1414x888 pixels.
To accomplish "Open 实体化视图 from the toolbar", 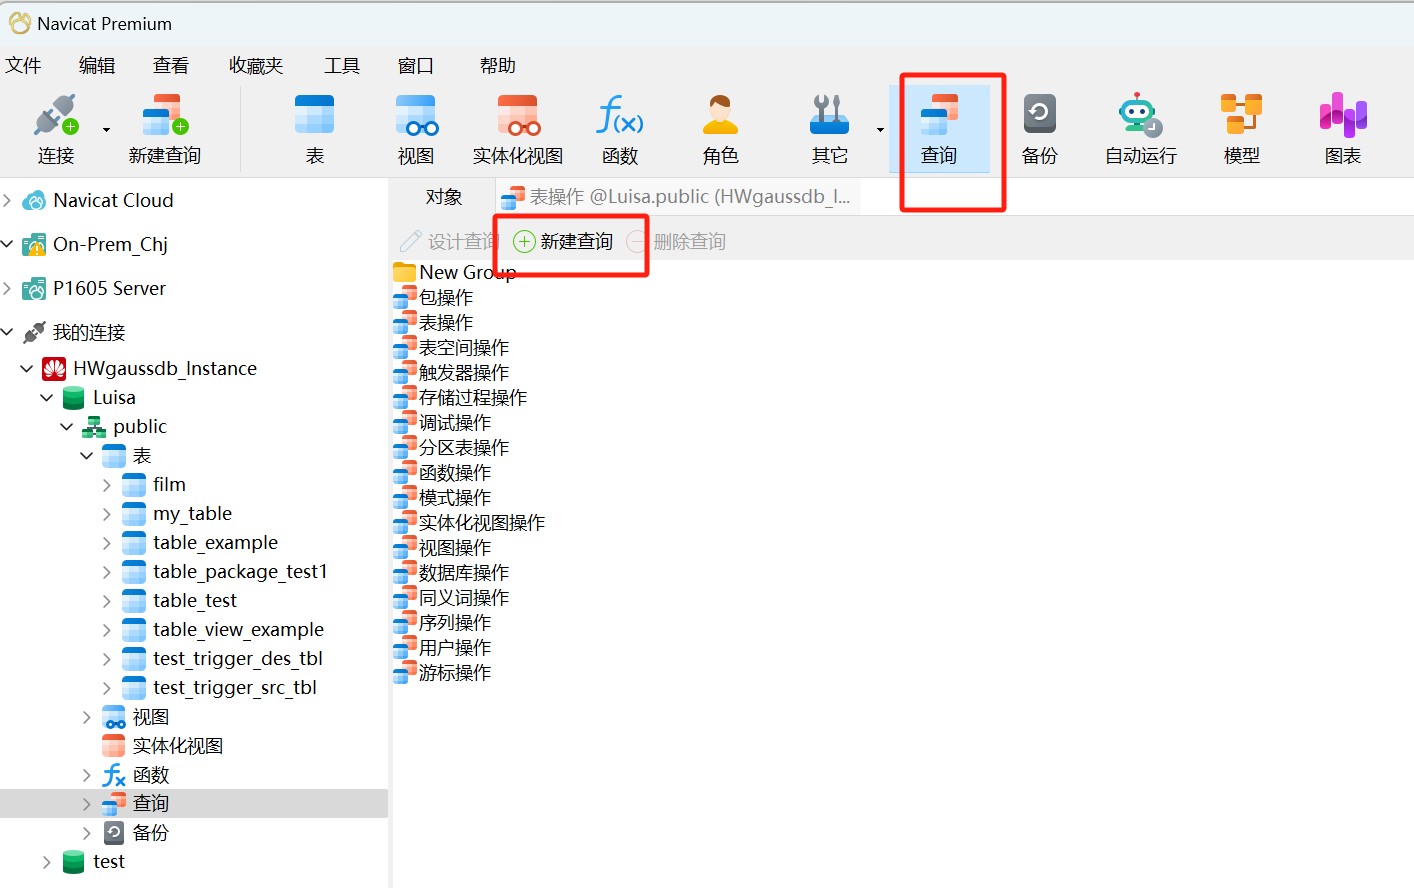I will click(517, 125).
